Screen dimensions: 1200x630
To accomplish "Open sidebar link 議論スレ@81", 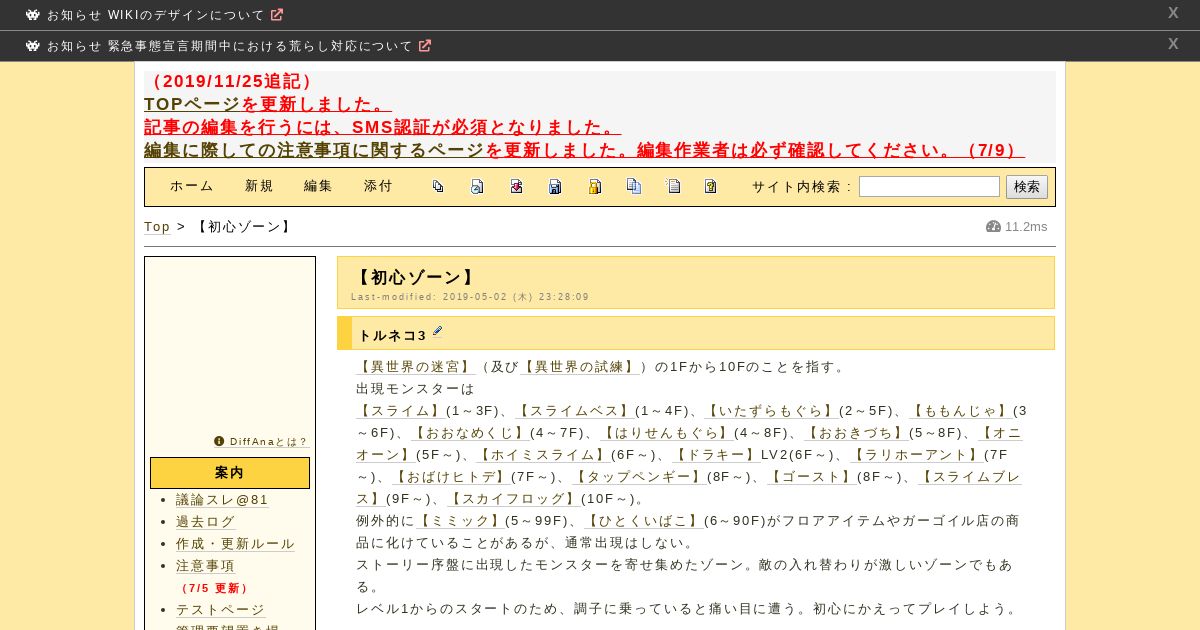I will tap(222, 500).
